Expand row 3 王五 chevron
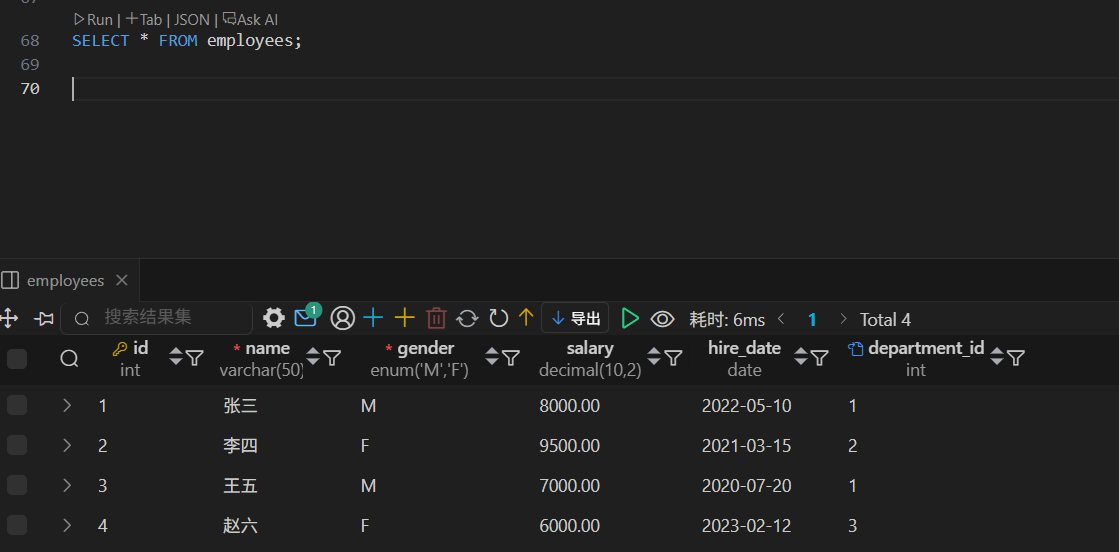 pos(67,486)
